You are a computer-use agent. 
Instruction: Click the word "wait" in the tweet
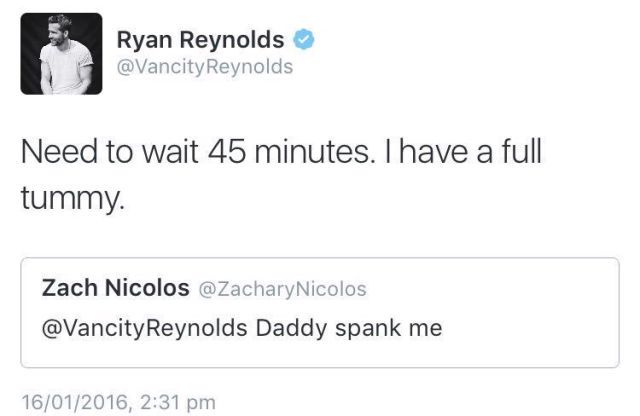[x=170, y=151]
